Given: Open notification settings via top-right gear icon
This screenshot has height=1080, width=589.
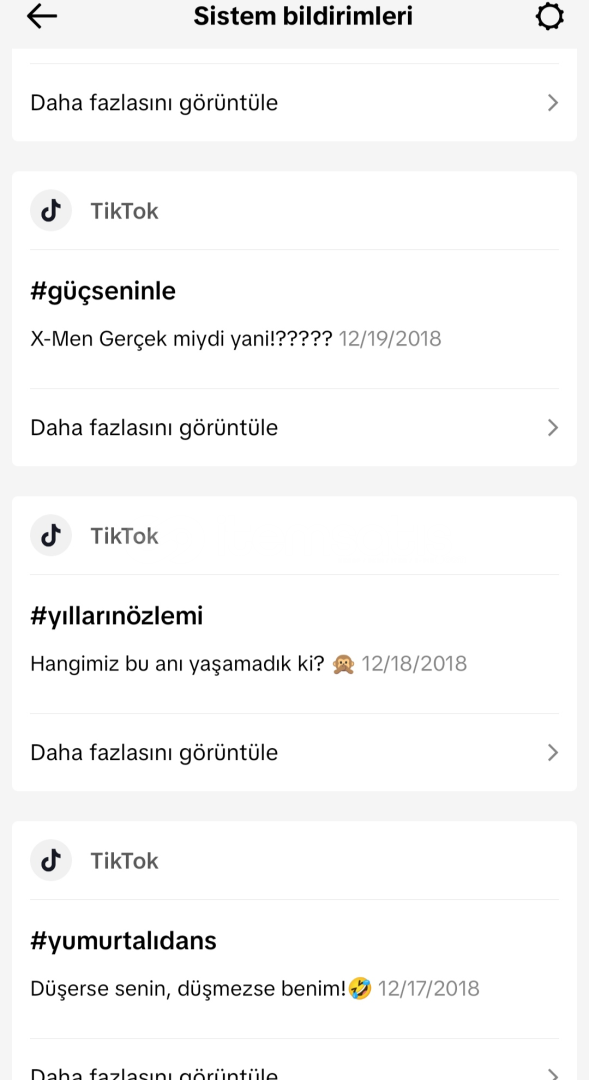Looking at the screenshot, I should coord(549,16).
